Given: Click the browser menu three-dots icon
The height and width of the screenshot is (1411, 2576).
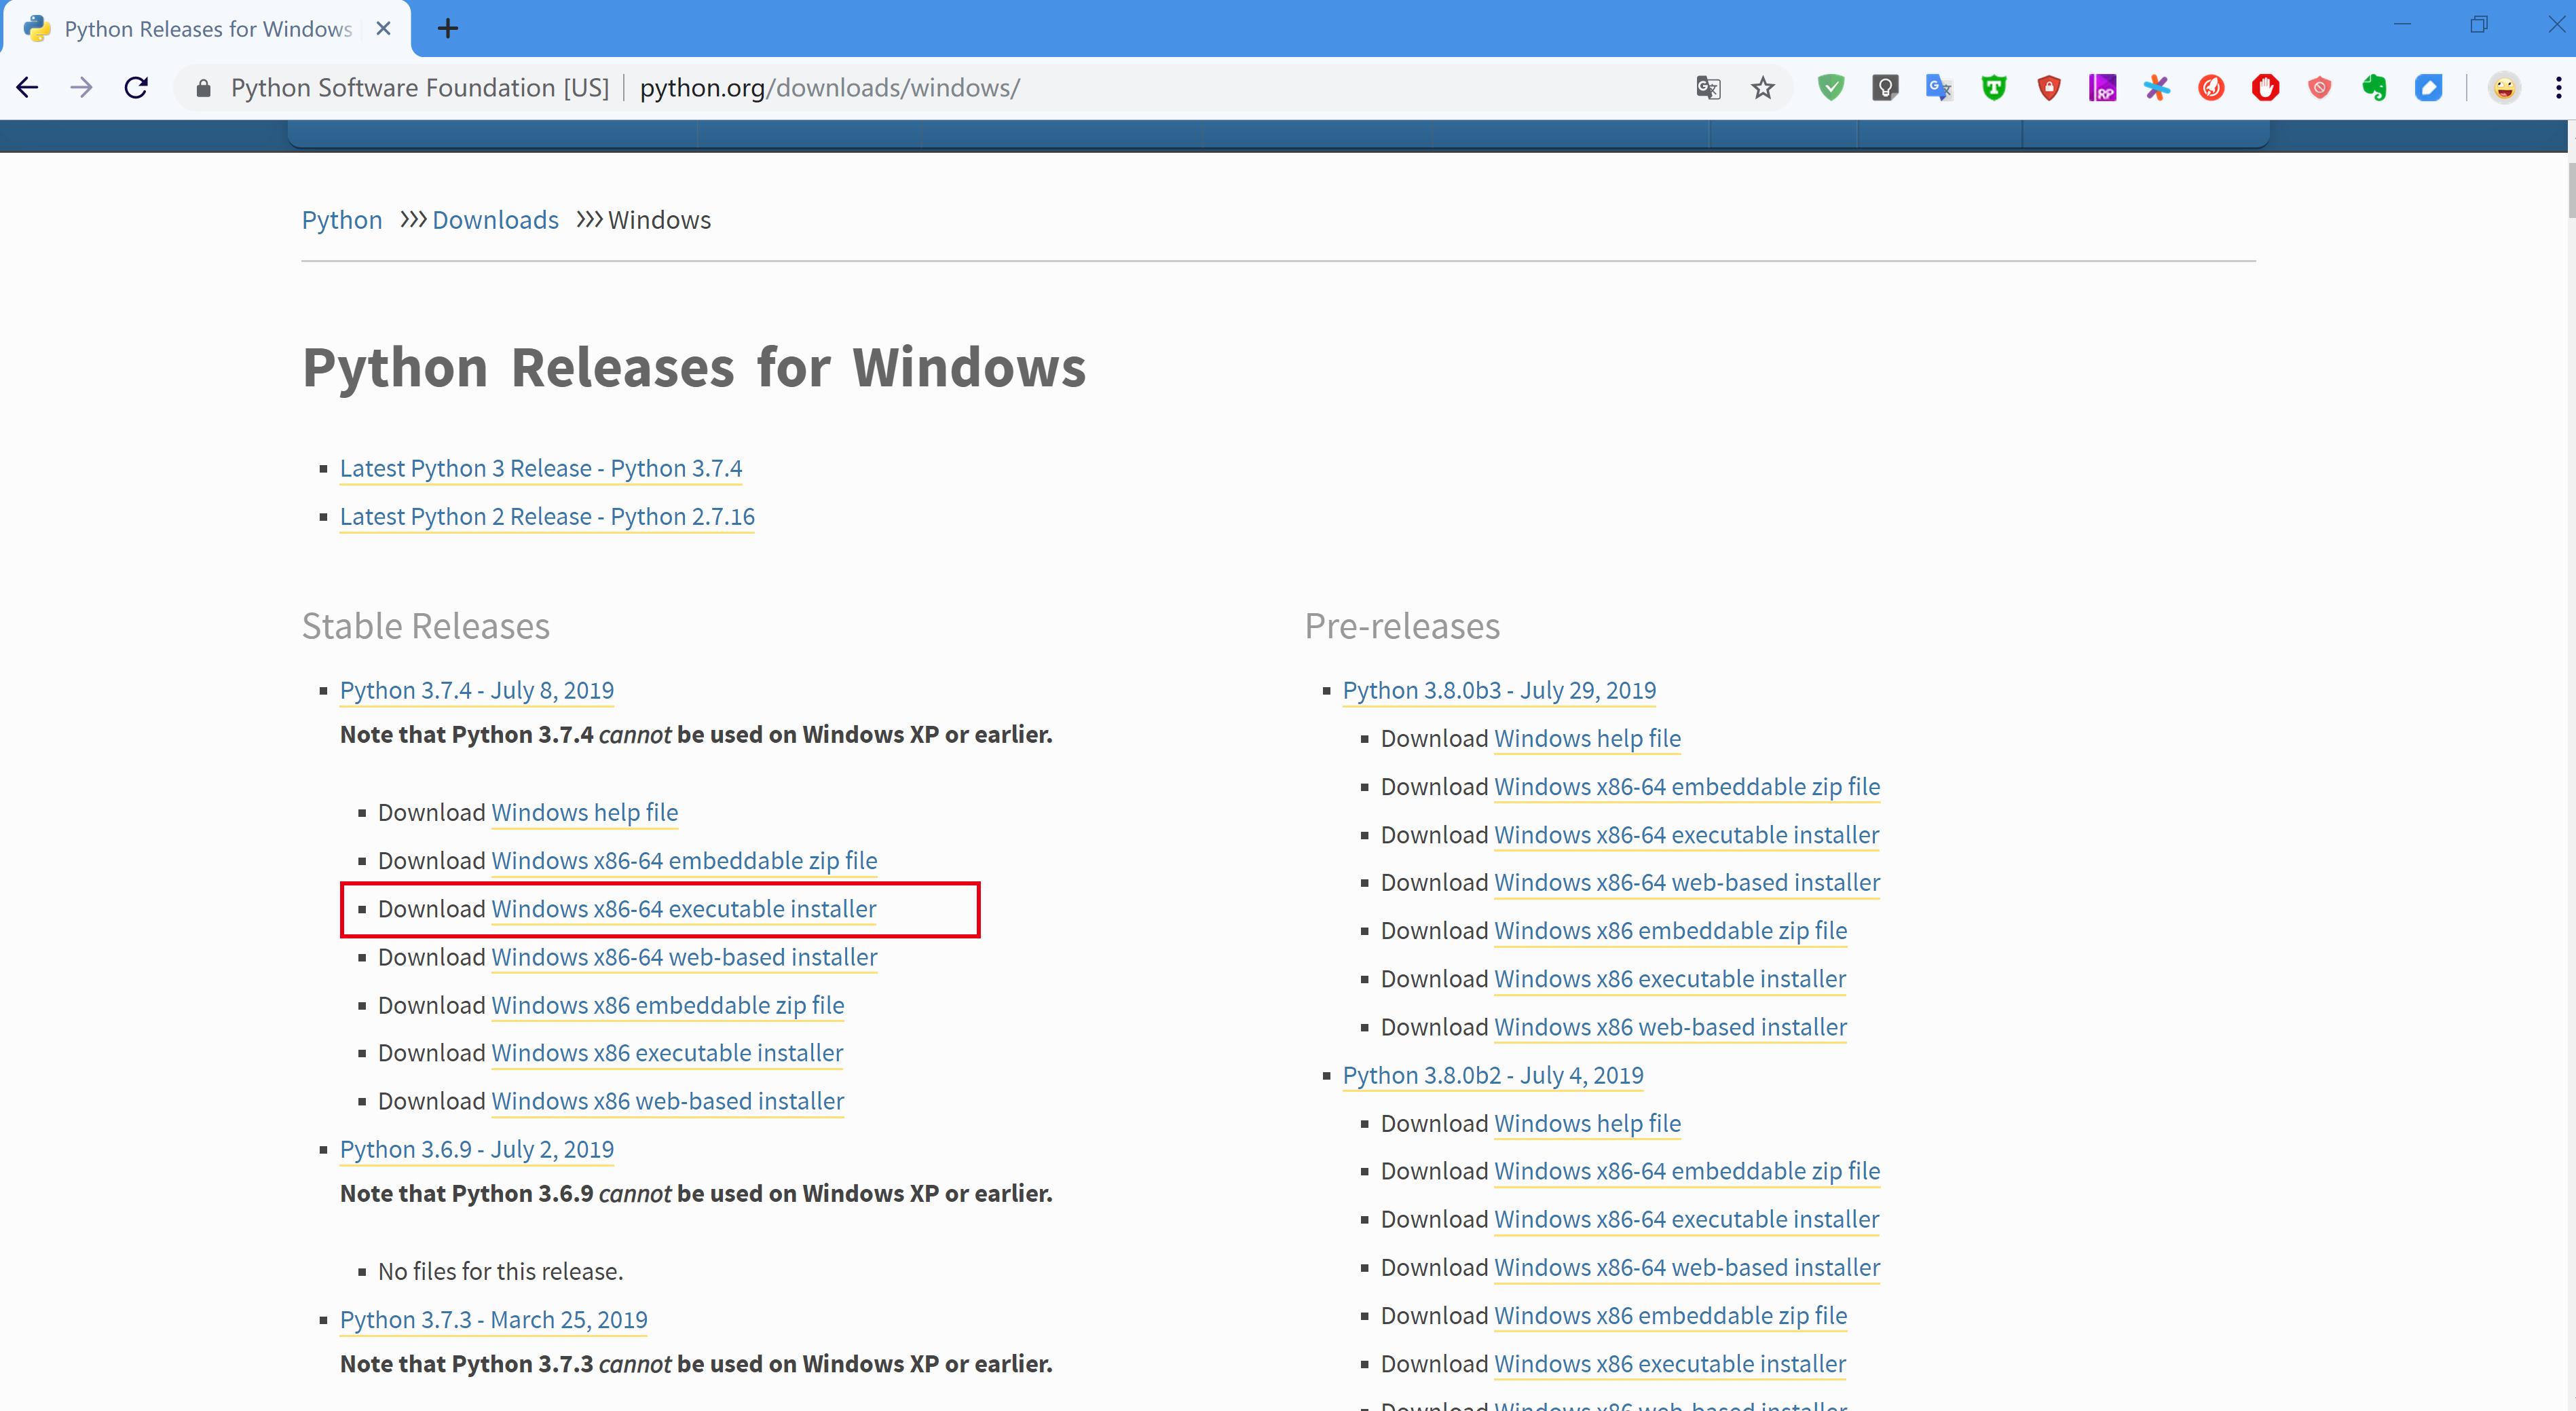Looking at the screenshot, I should 2558,87.
